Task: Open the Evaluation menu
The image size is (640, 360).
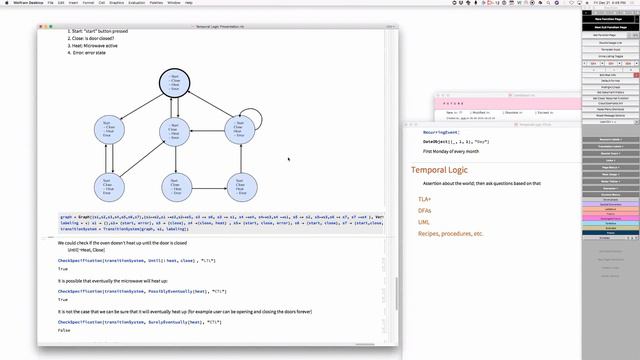Action: (x=137, y=2)
